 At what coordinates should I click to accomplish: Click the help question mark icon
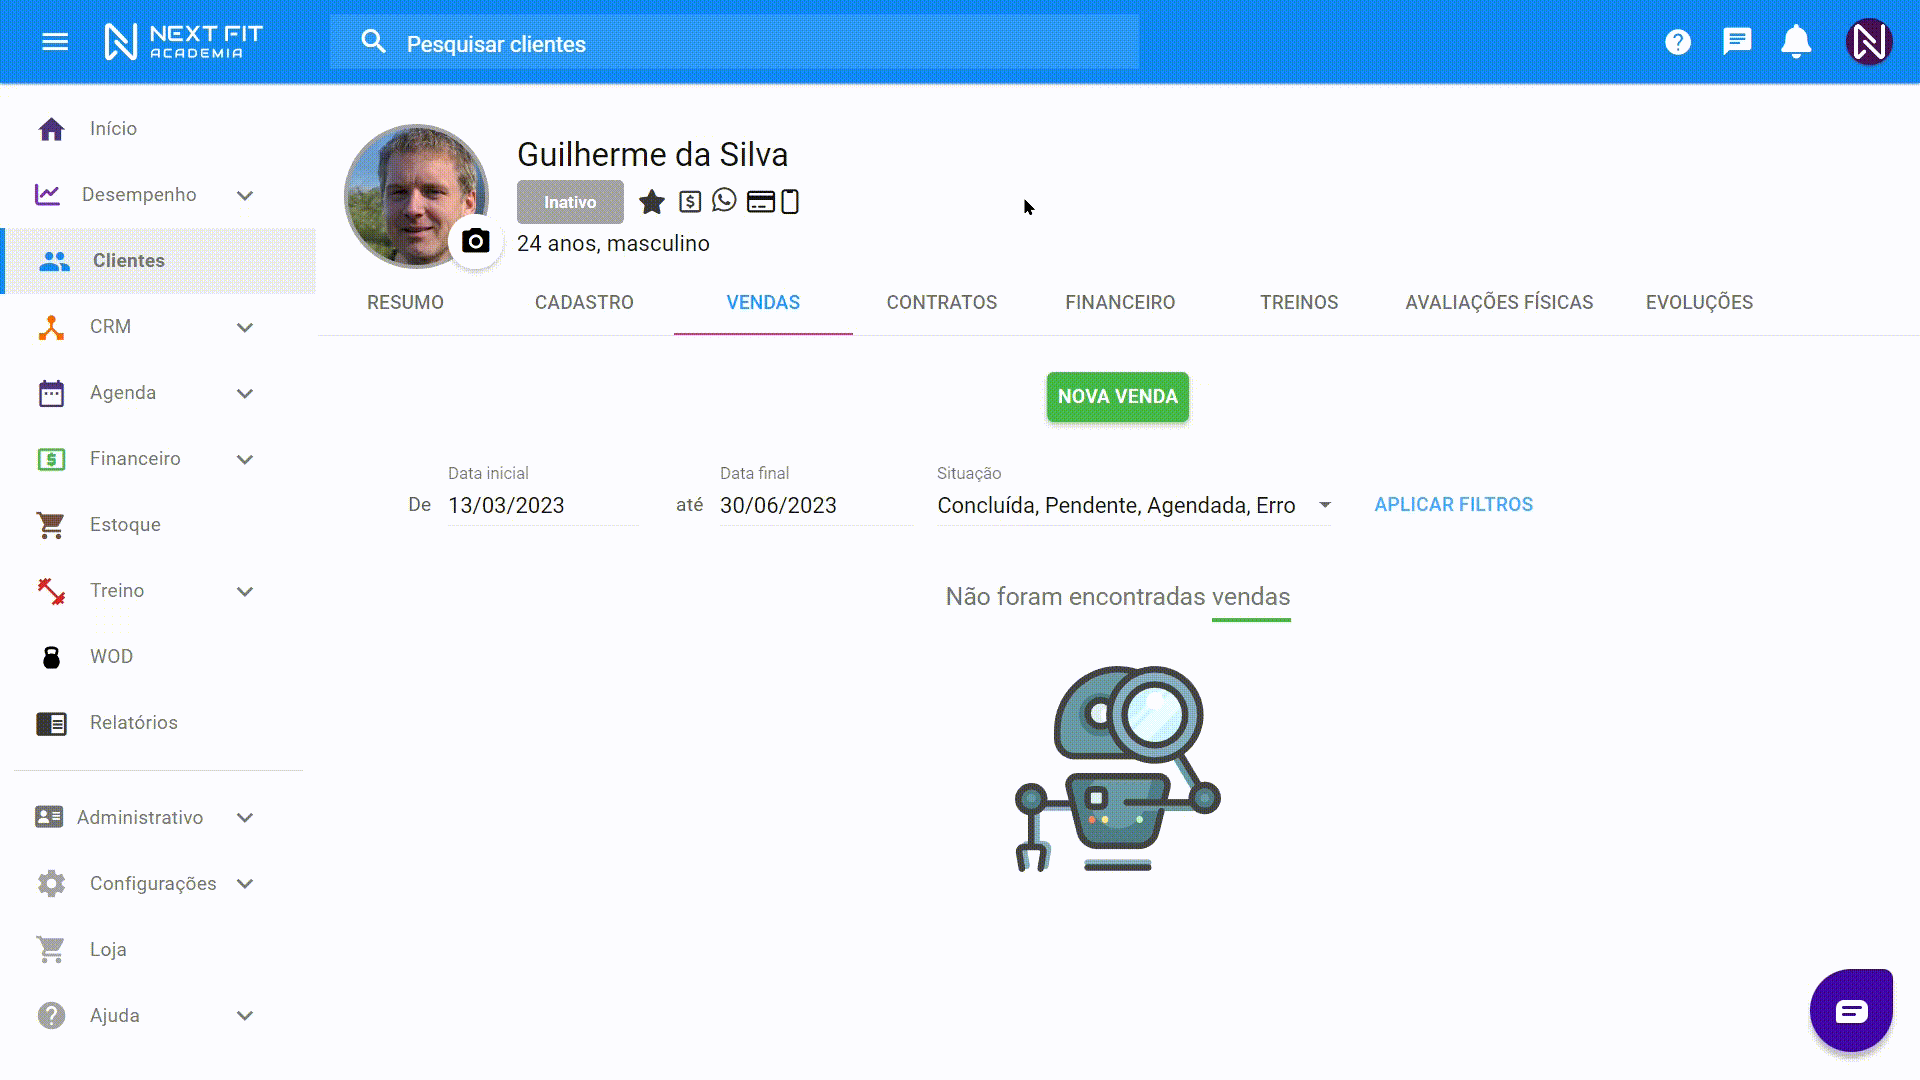pos(1678,42)
